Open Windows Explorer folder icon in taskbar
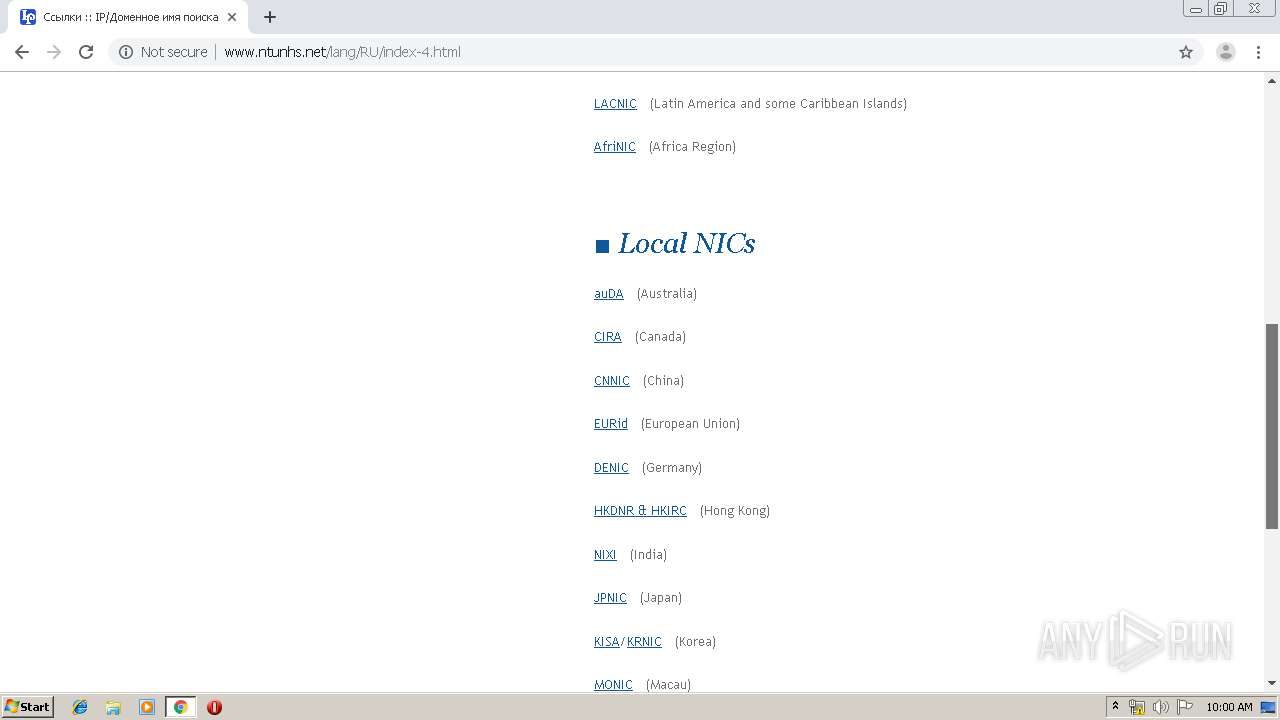Viewport: 1280px width, 720px height. (113, 707)
